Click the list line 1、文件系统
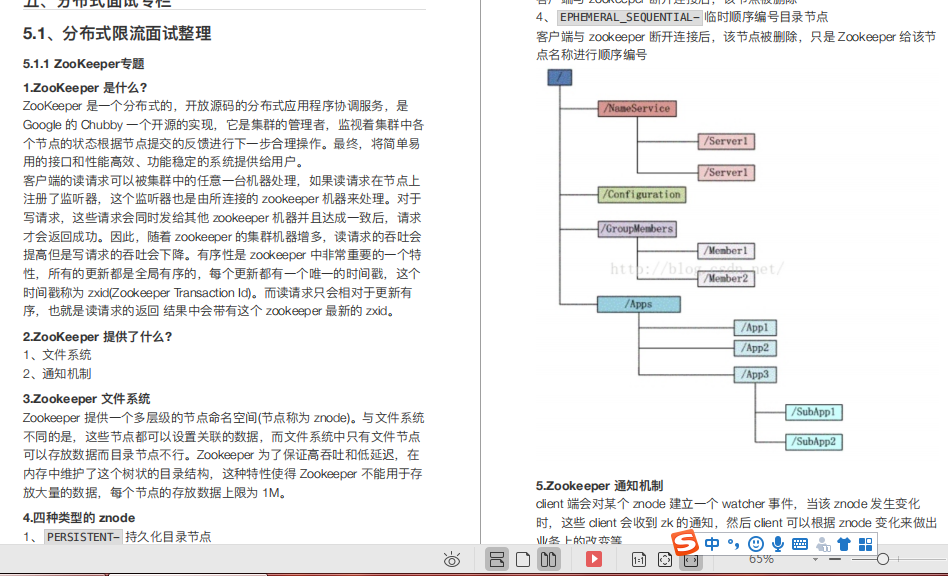Image resolution: width=948 pixels, height=576 pixels. [57, 355]
